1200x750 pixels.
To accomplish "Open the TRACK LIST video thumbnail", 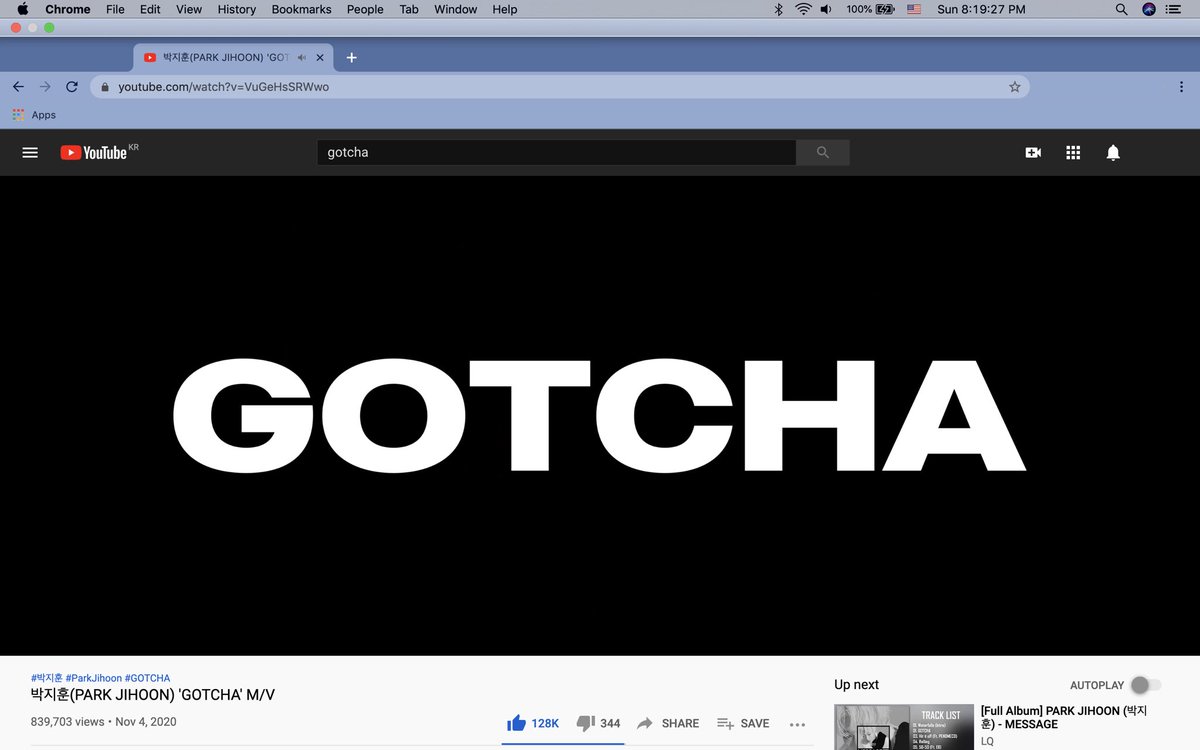I will (x=904, y=727).
